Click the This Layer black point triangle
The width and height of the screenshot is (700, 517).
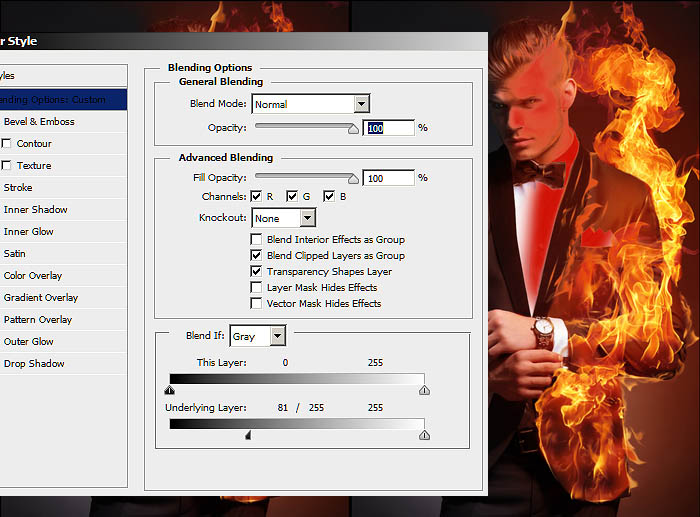169,390
